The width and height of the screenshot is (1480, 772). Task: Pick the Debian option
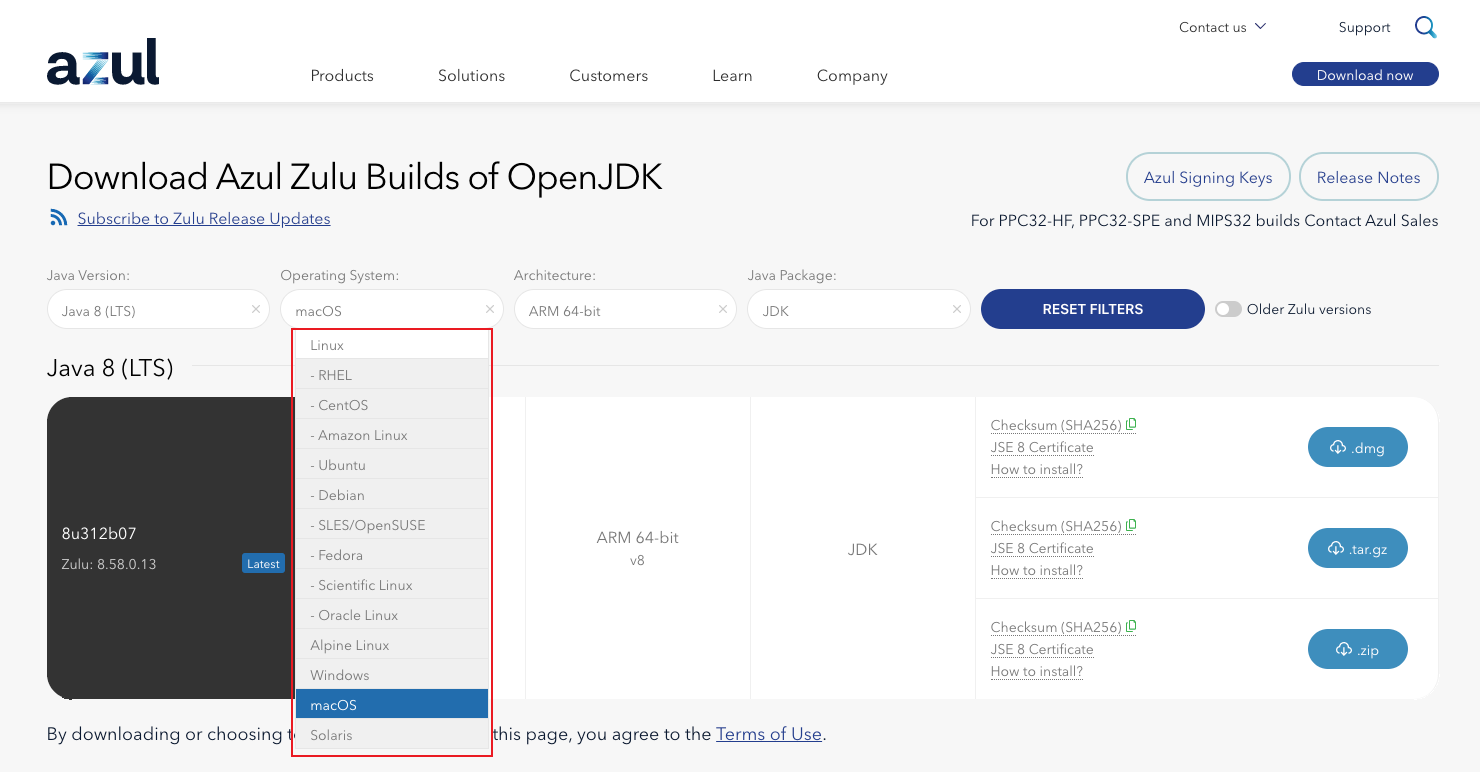point(392,495)
